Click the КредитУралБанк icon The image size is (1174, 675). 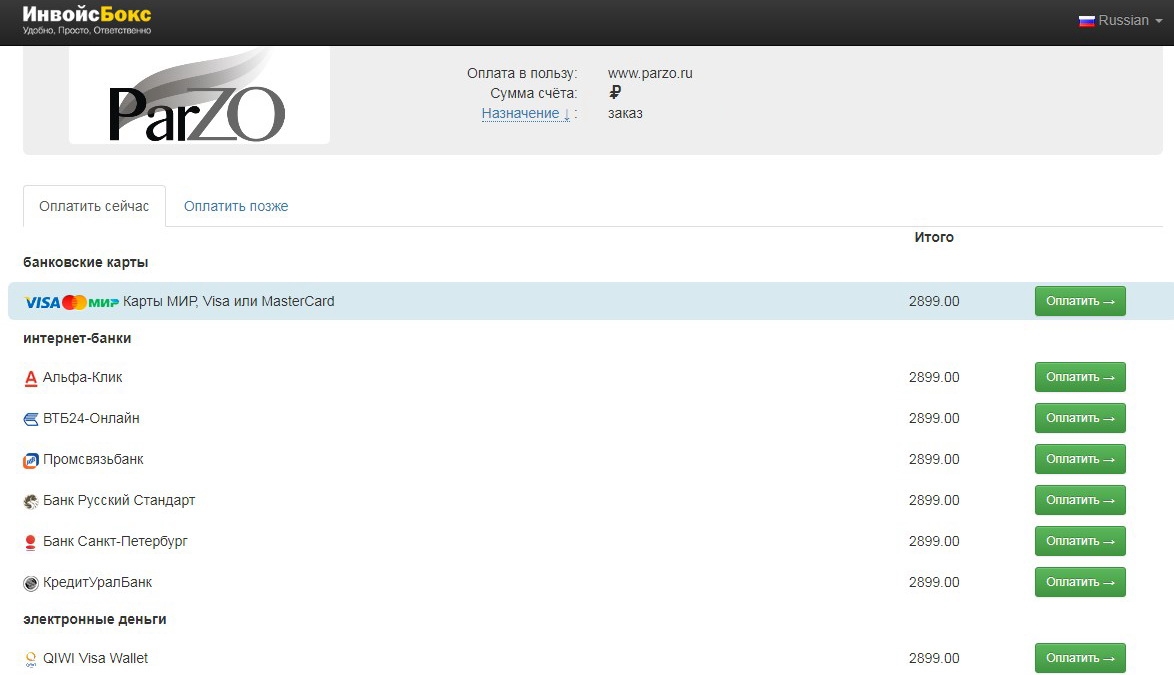click(x=31, y=584)
